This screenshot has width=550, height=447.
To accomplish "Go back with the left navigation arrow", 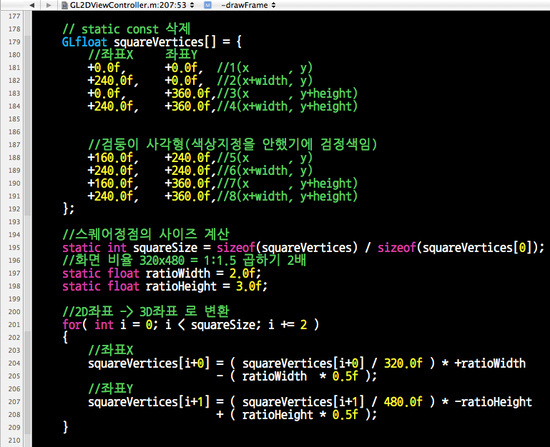I will coord(32,5).
